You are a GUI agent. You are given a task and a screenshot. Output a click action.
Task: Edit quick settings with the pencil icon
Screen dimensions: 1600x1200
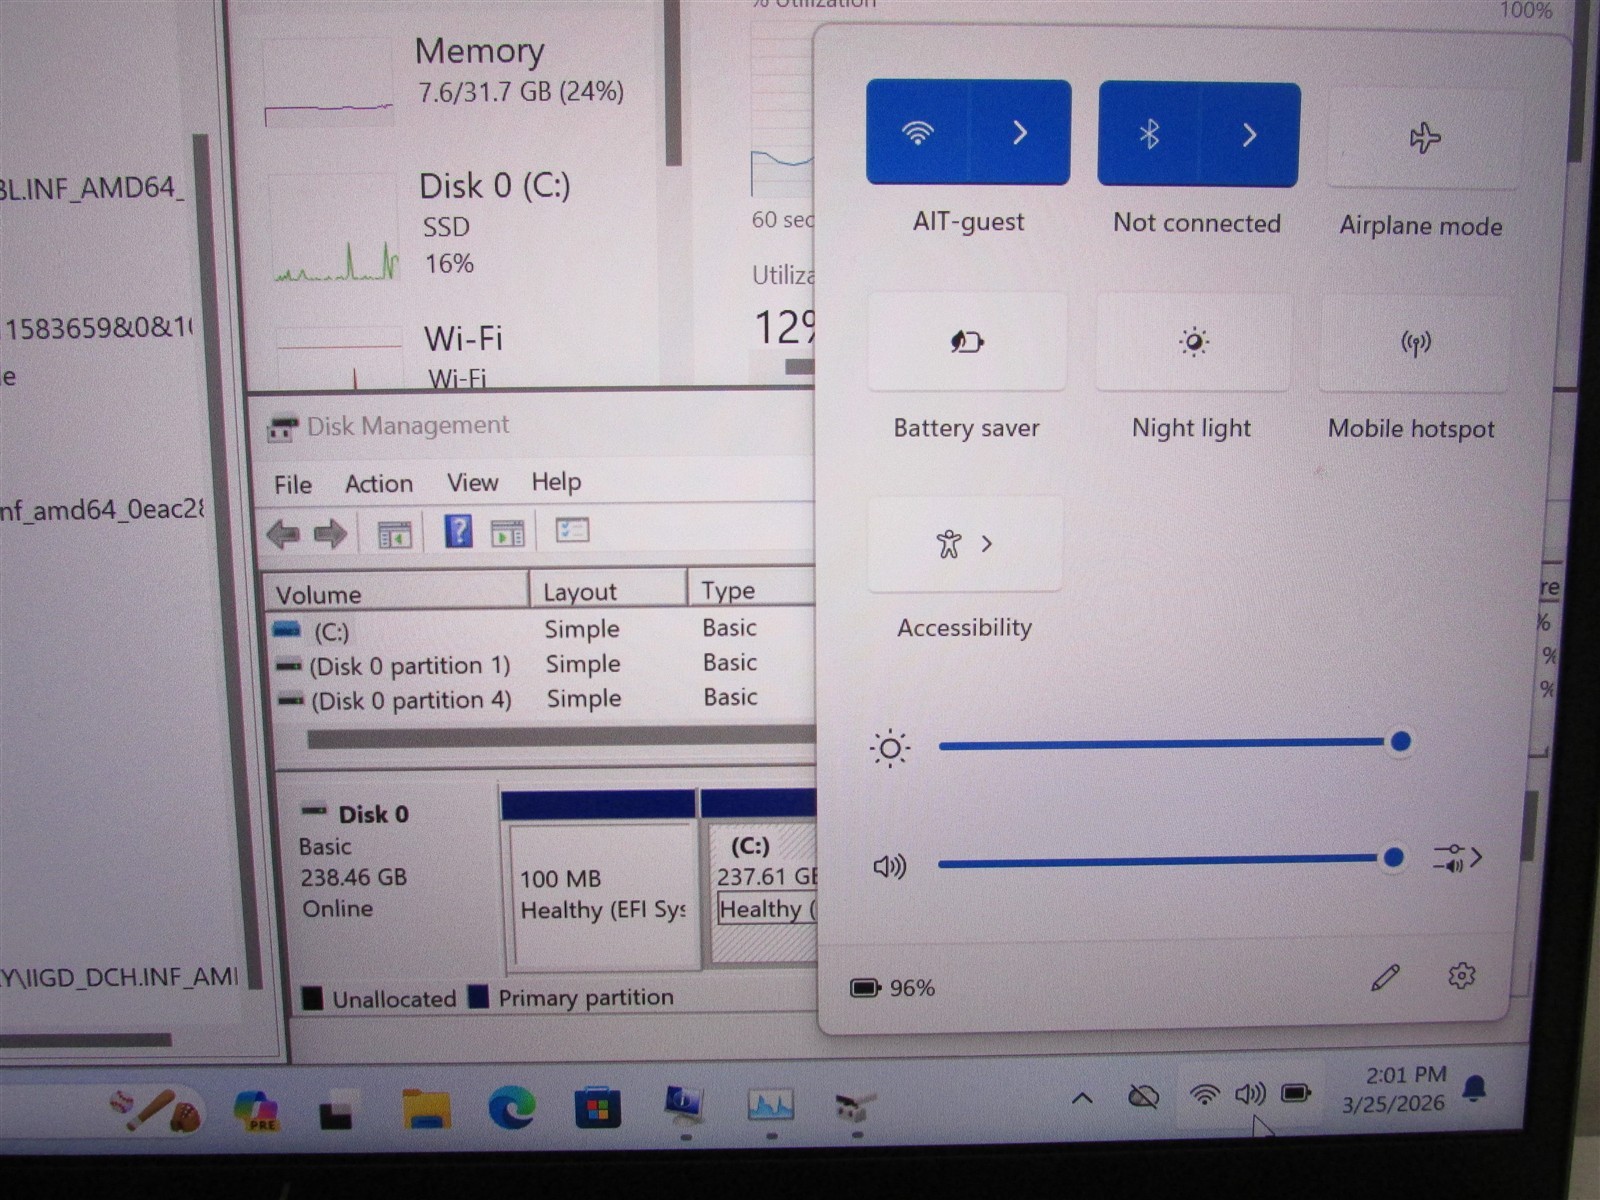(1385, 977)
